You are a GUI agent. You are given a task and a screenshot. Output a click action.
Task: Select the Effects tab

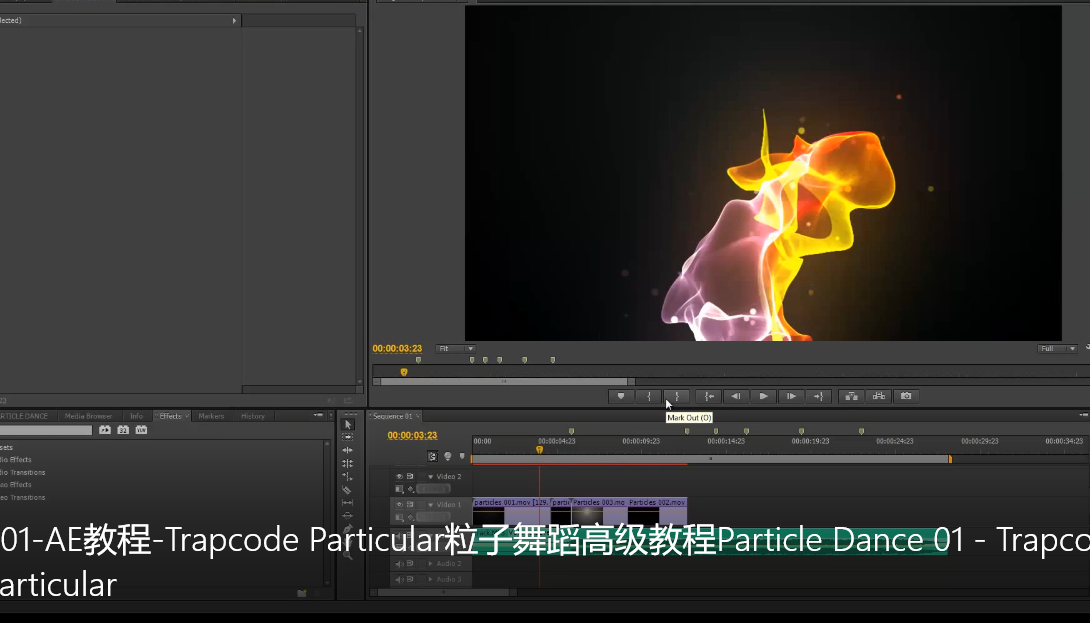tap(170, 416)
